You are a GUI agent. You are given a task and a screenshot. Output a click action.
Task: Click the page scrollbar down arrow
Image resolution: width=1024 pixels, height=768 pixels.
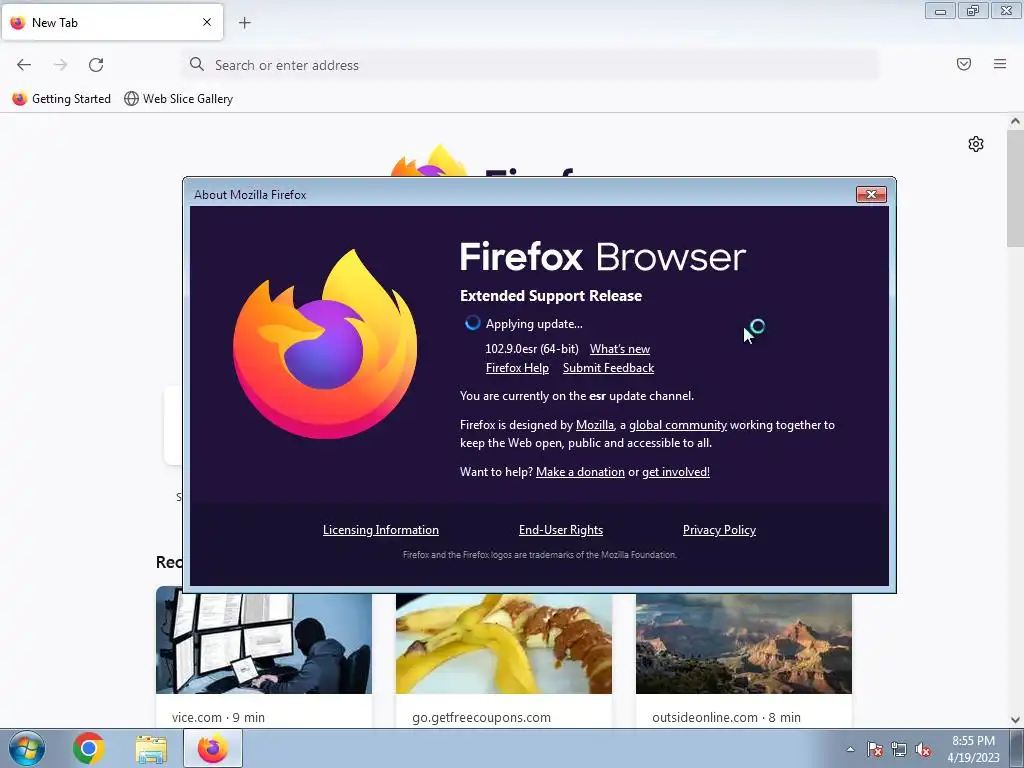(1015, 720)
